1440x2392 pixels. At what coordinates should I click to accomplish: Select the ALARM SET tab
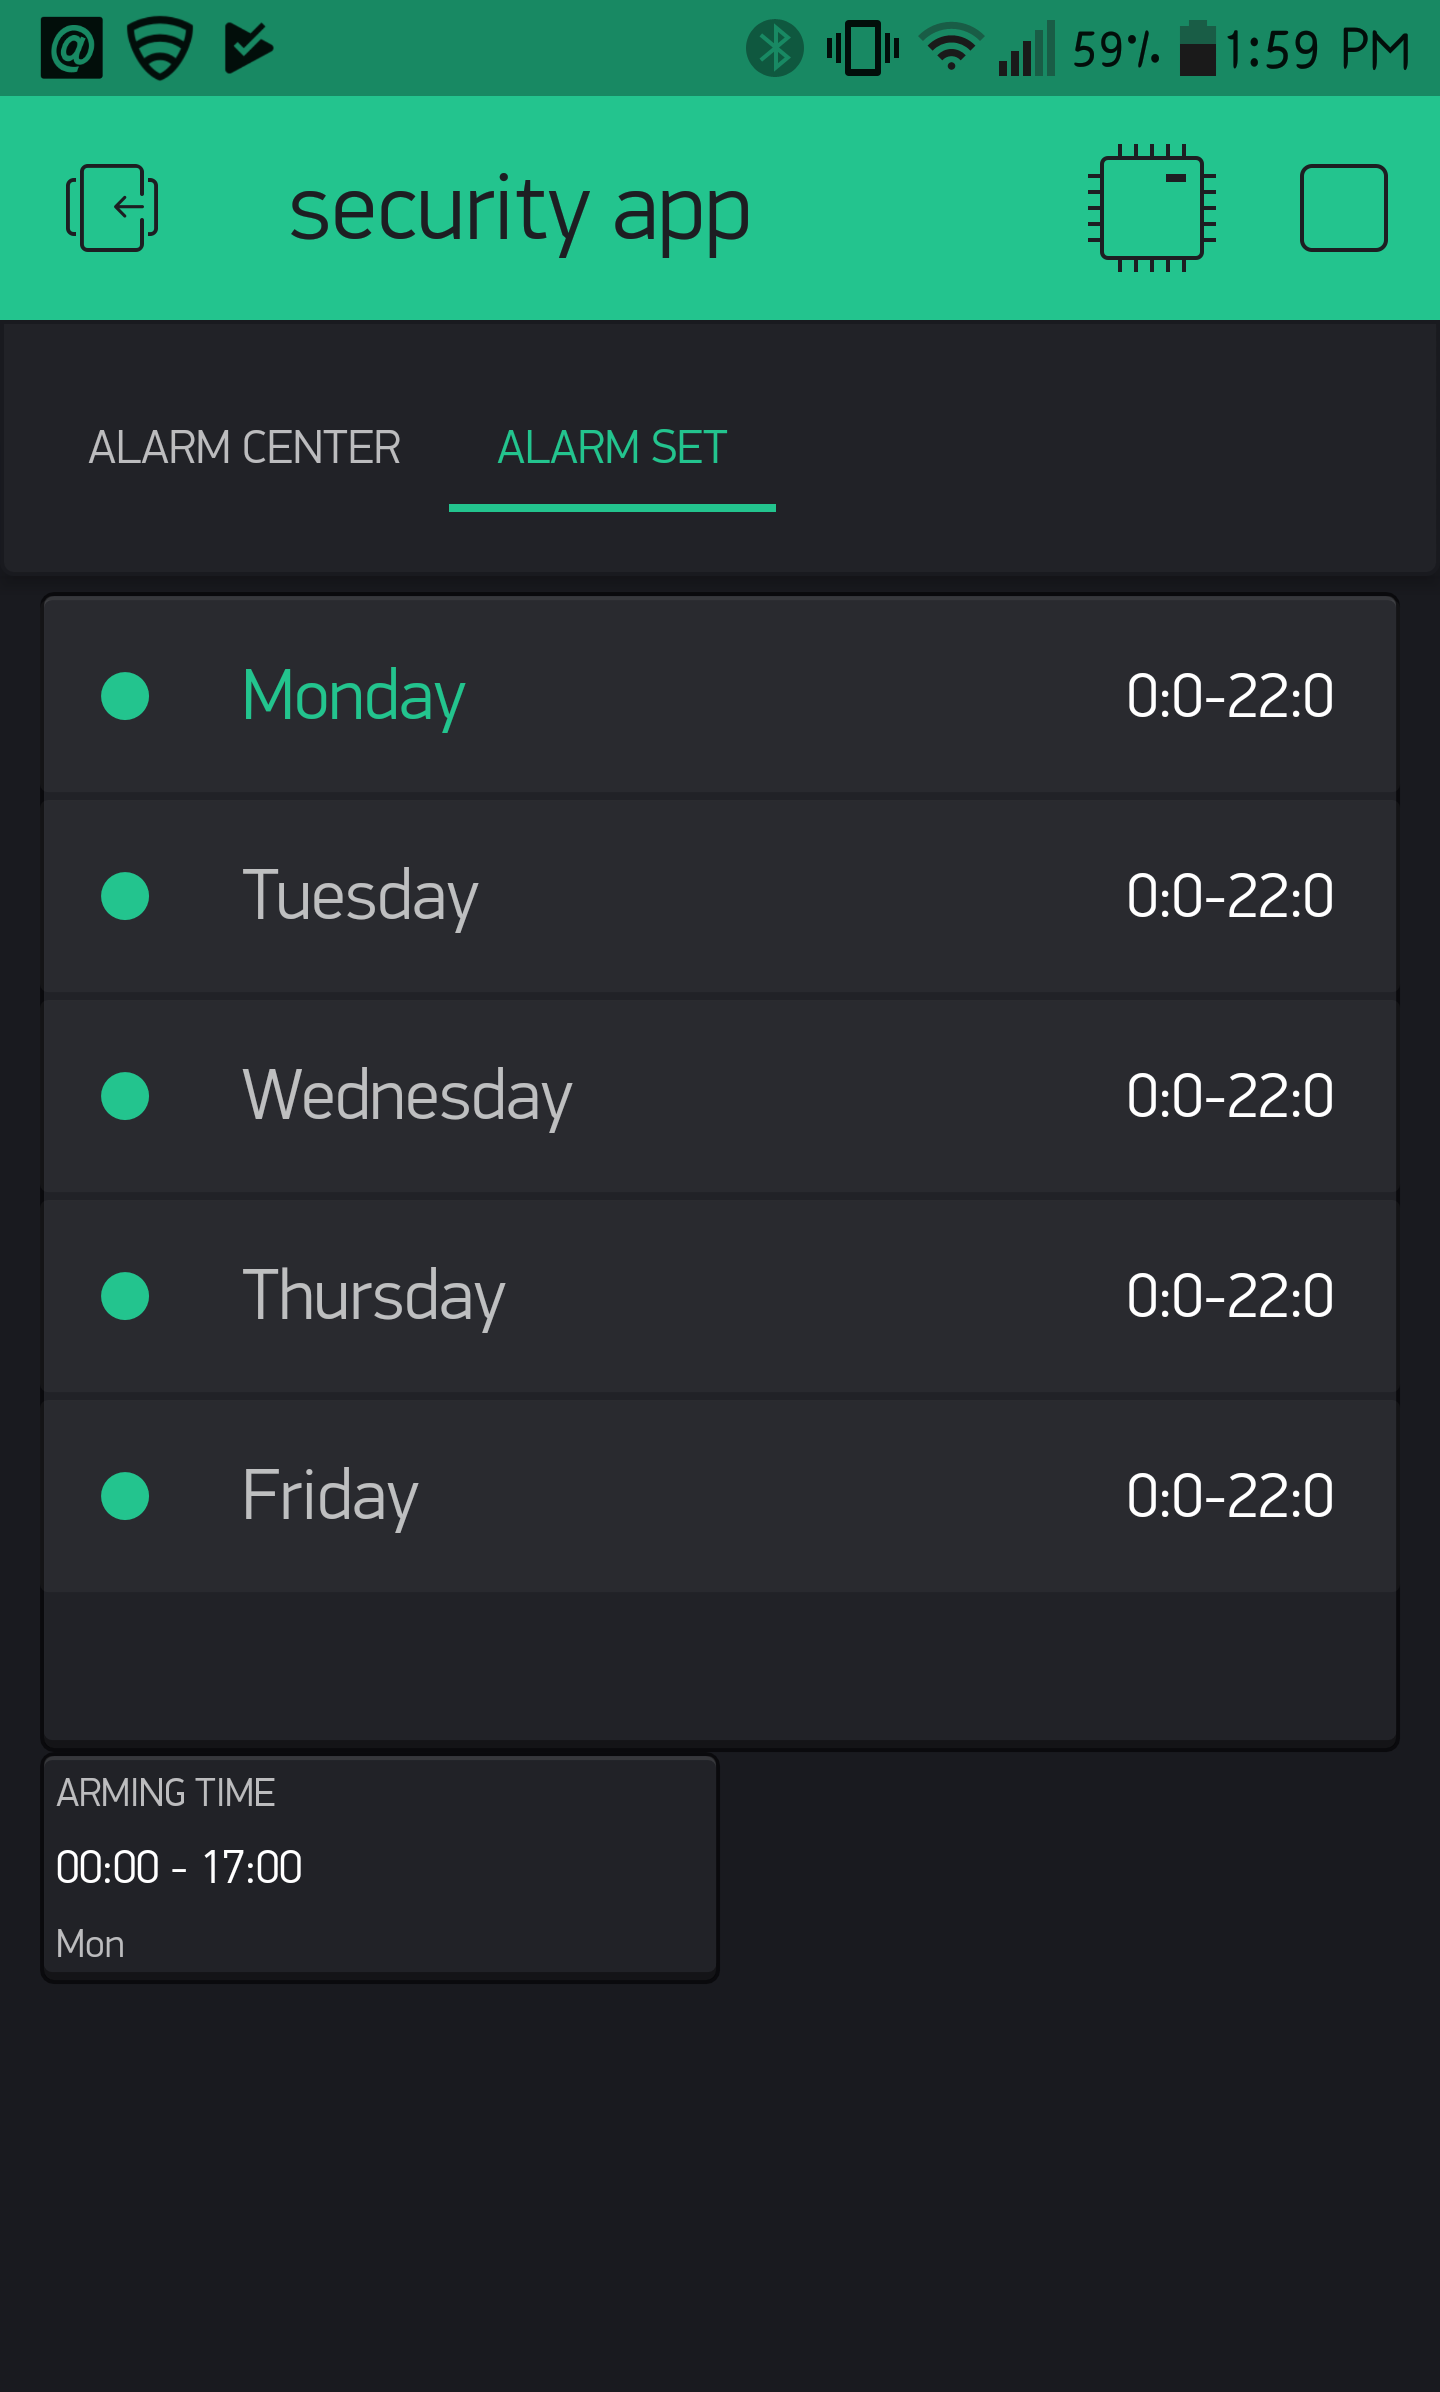(612, 447)
